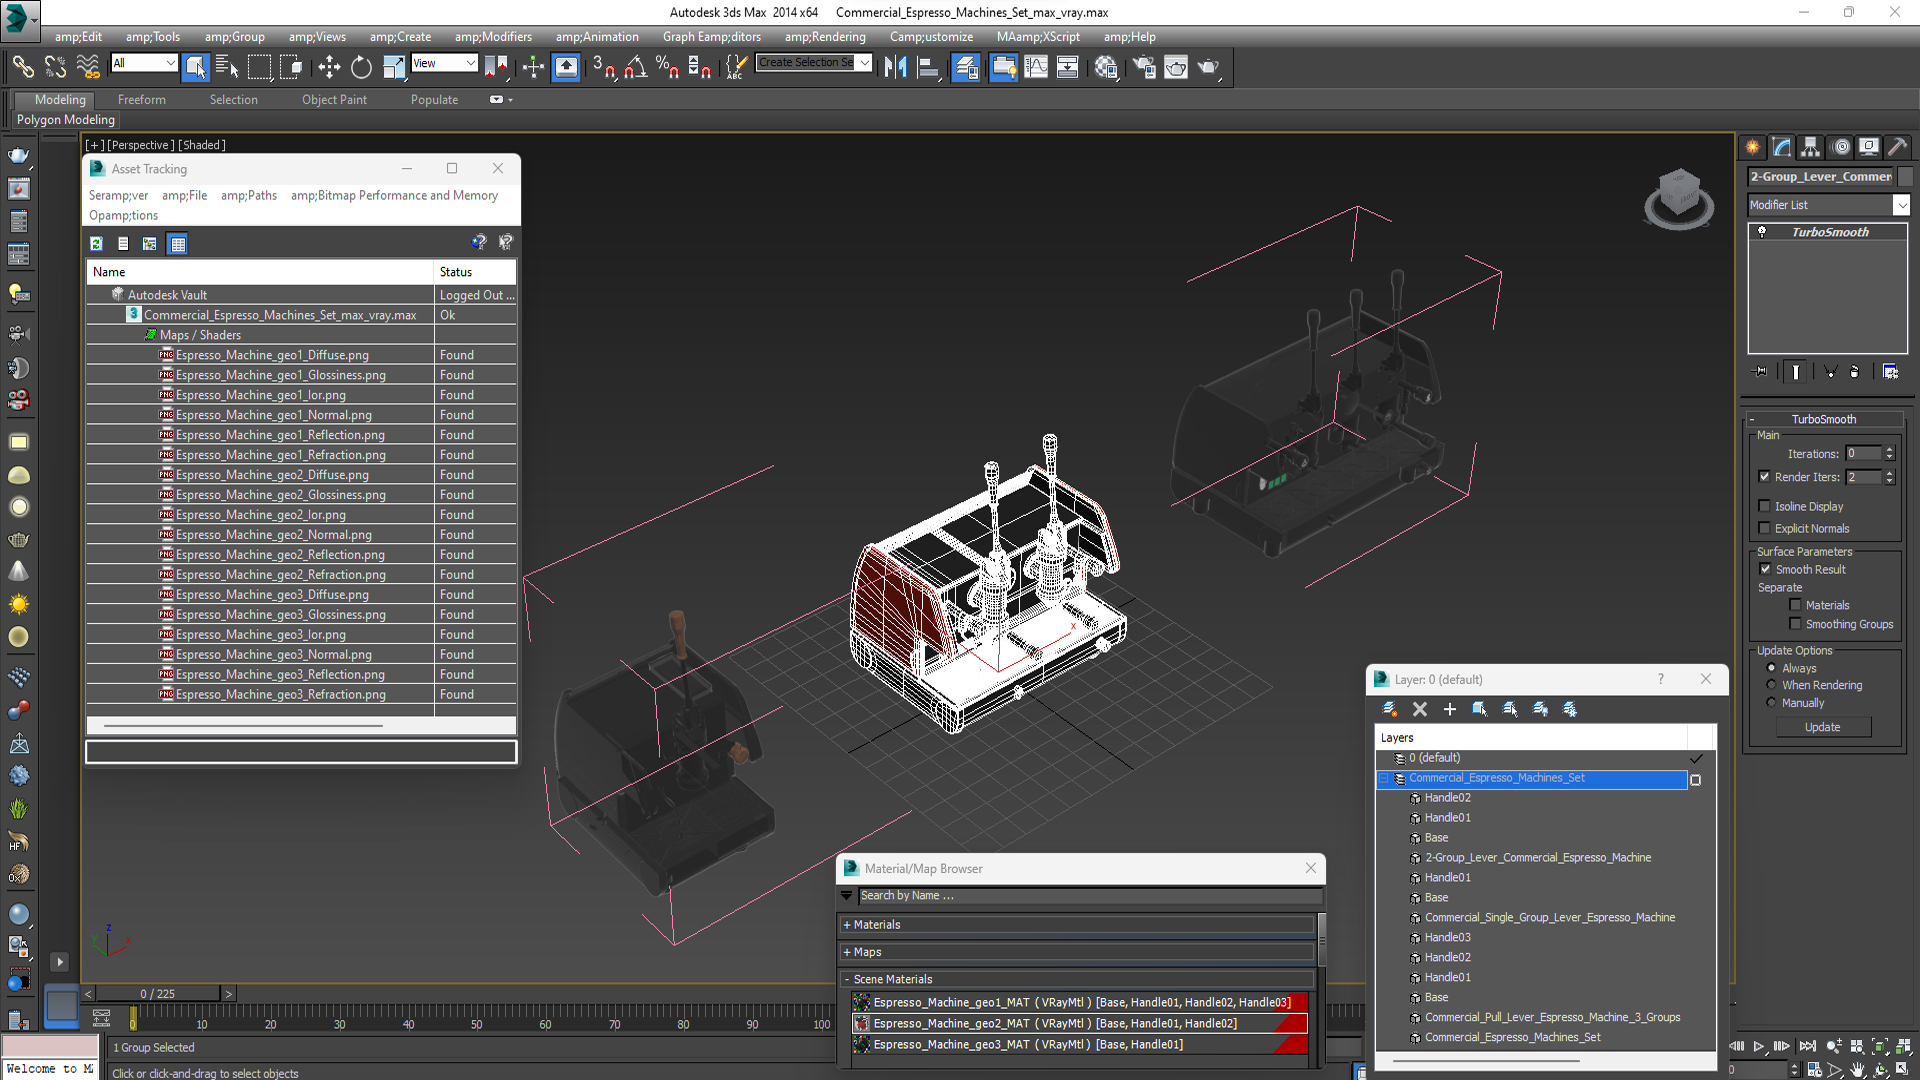The width and height of the screenshot is (1920, 1080).
Task: Toggle the Percent Snap icon
Action: pyautogui.click(x=667, y=67)
